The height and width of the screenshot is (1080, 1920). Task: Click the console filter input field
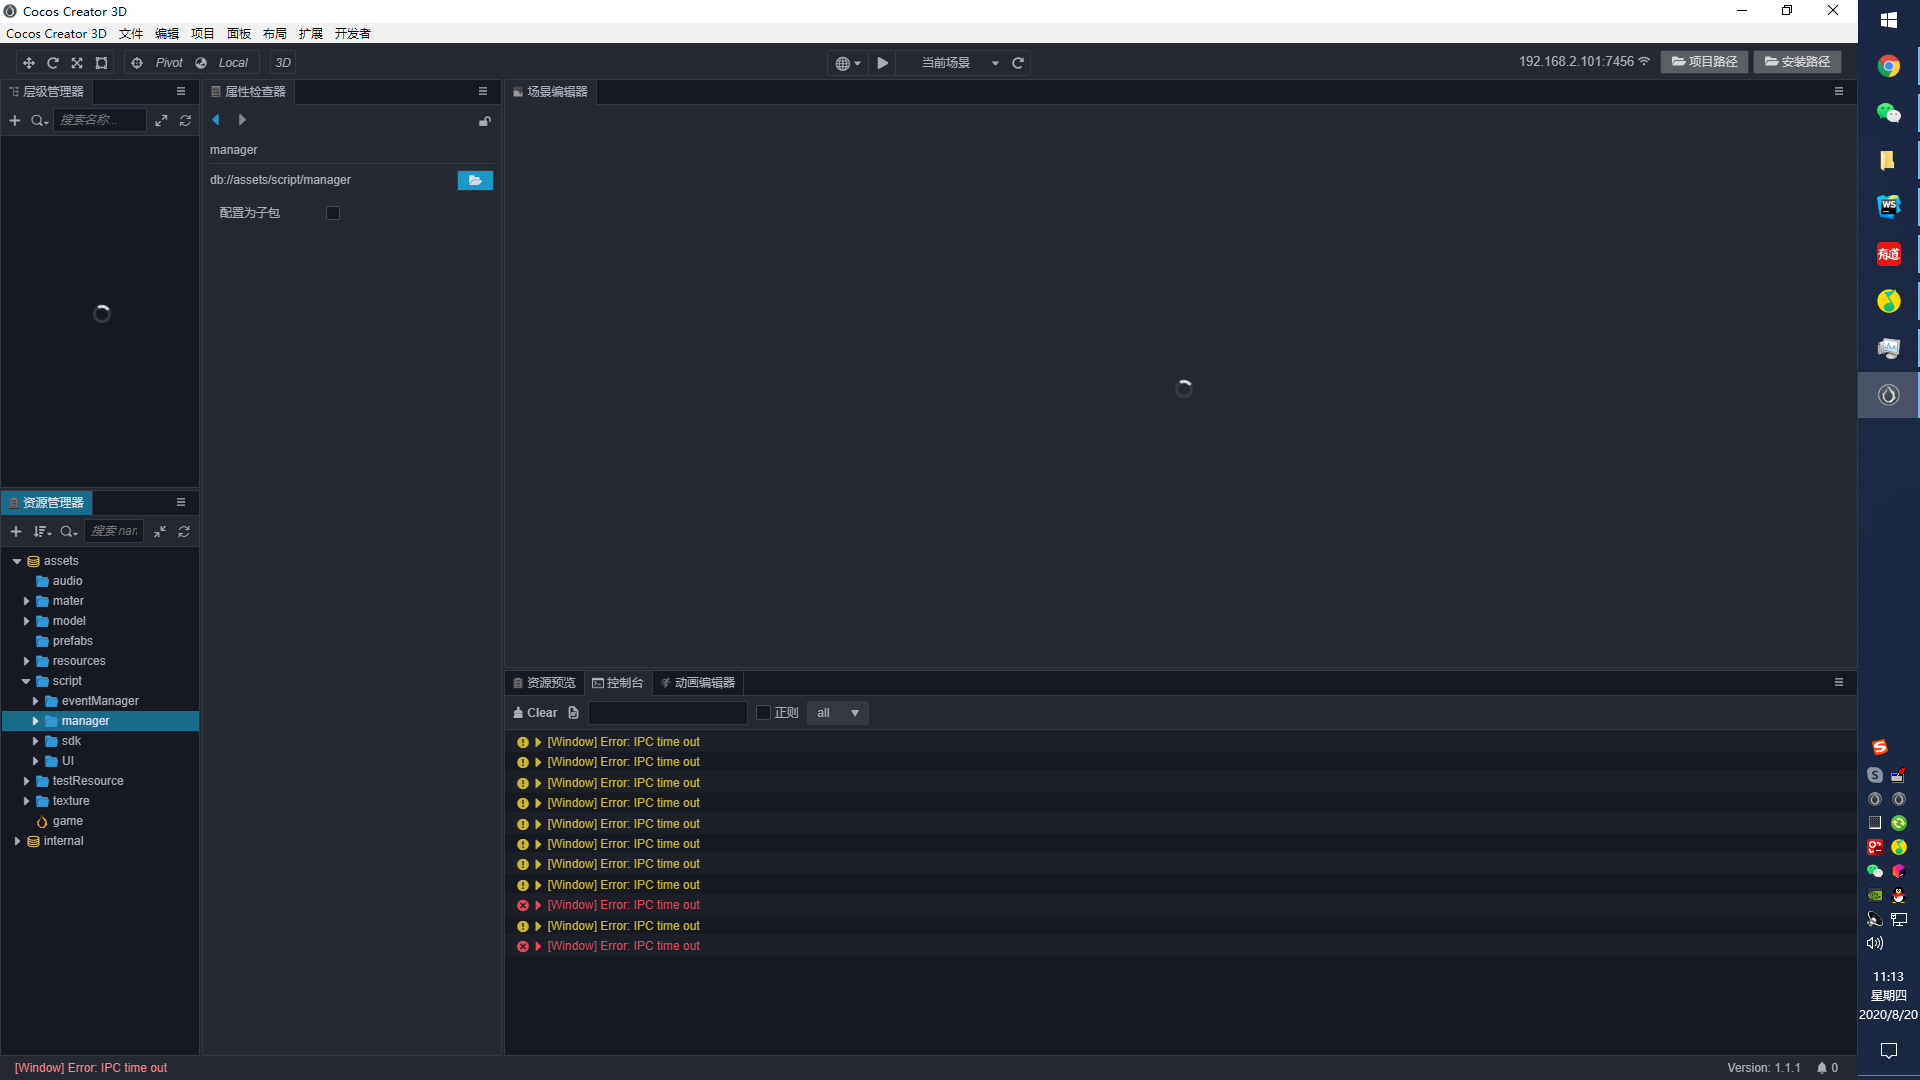(668, 713)
